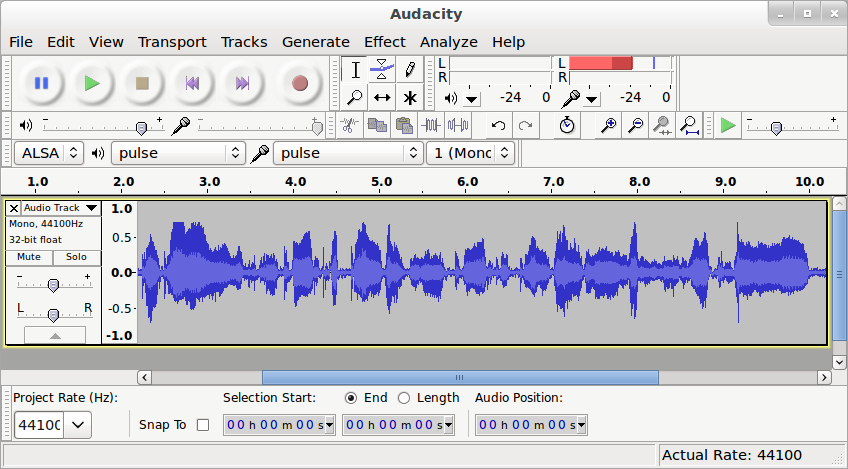Select the End radio button

350,398
